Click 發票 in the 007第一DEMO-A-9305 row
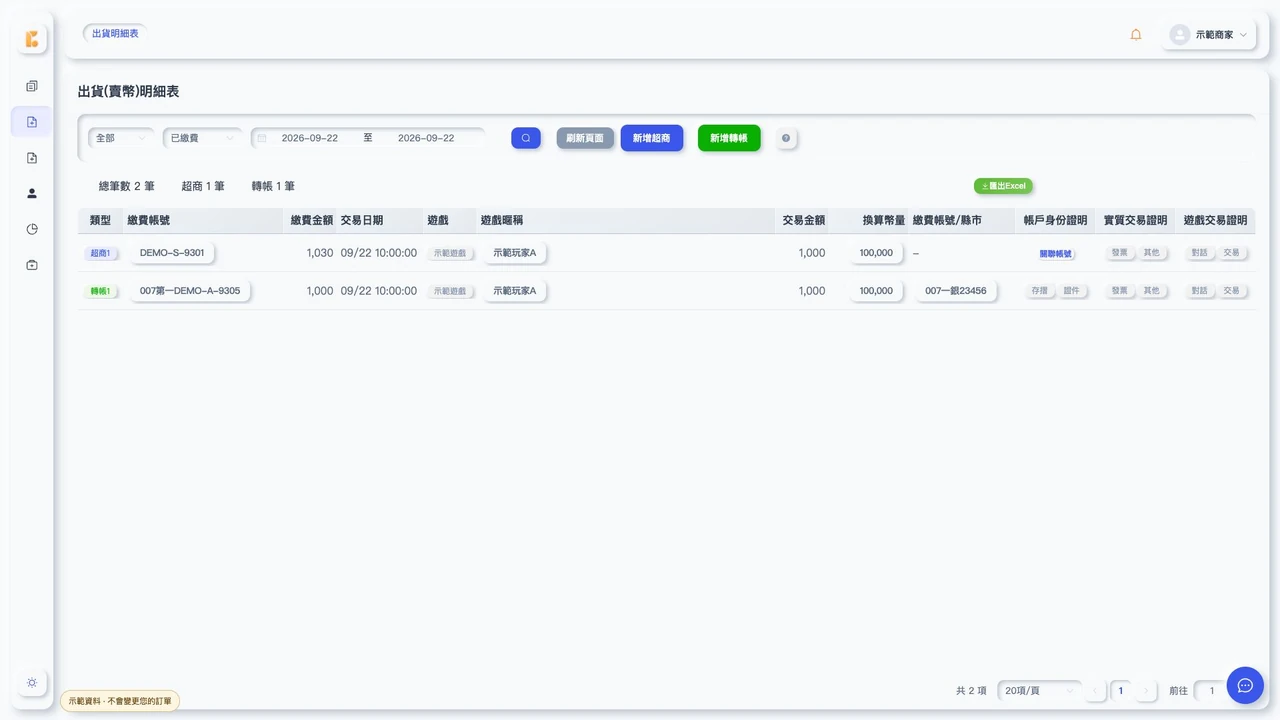1280x720 pixels. pyautogui.click(x=1119, y=291)
